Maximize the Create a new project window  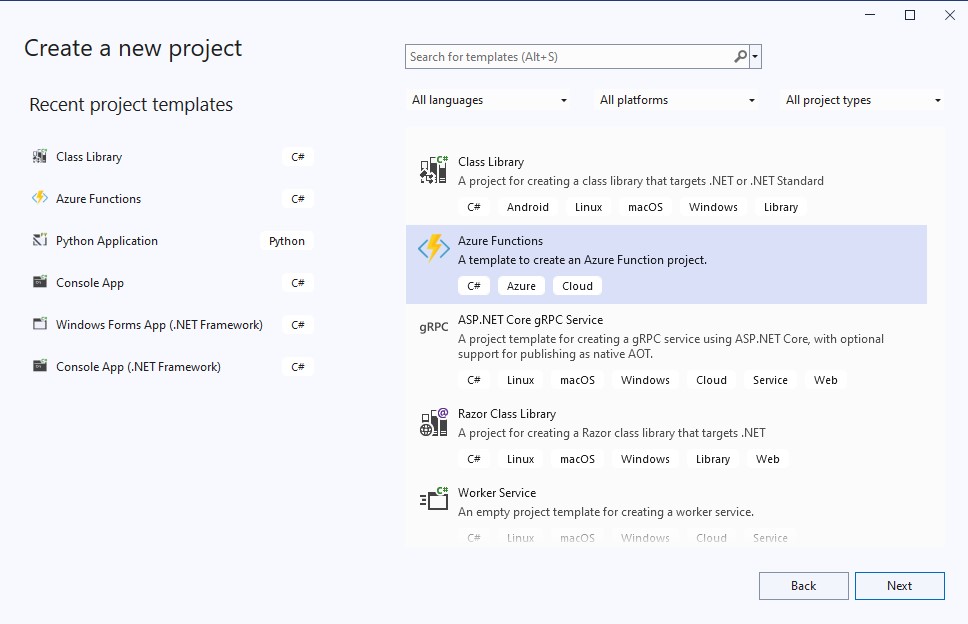909,15
